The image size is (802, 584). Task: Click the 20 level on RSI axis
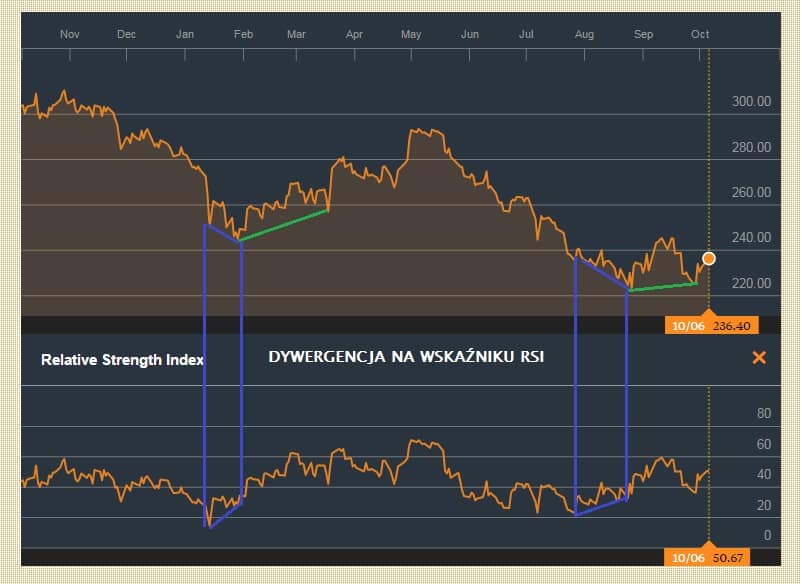(764, 505)
